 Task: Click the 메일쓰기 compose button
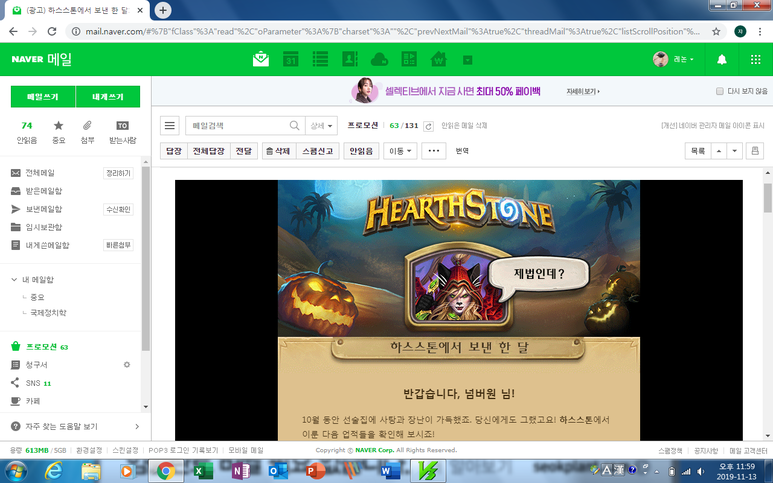click(x=43, y=97)
